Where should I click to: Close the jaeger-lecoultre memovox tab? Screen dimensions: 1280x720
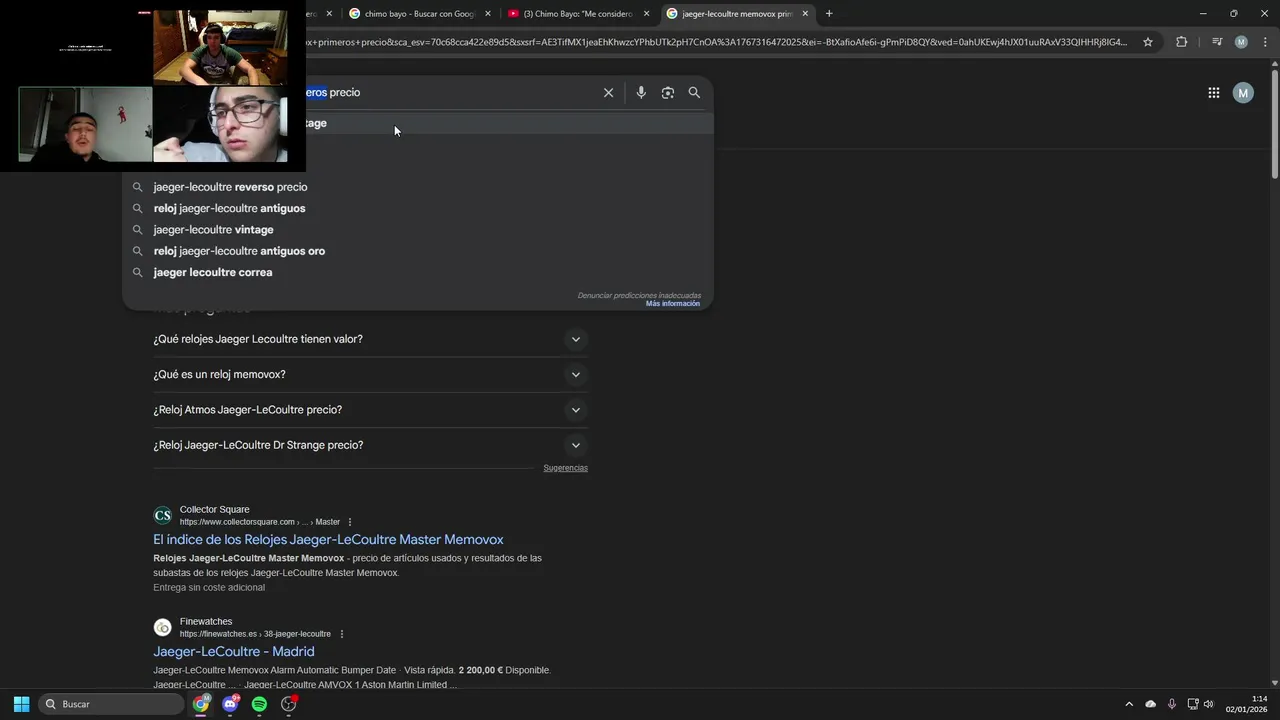(805, 14)
